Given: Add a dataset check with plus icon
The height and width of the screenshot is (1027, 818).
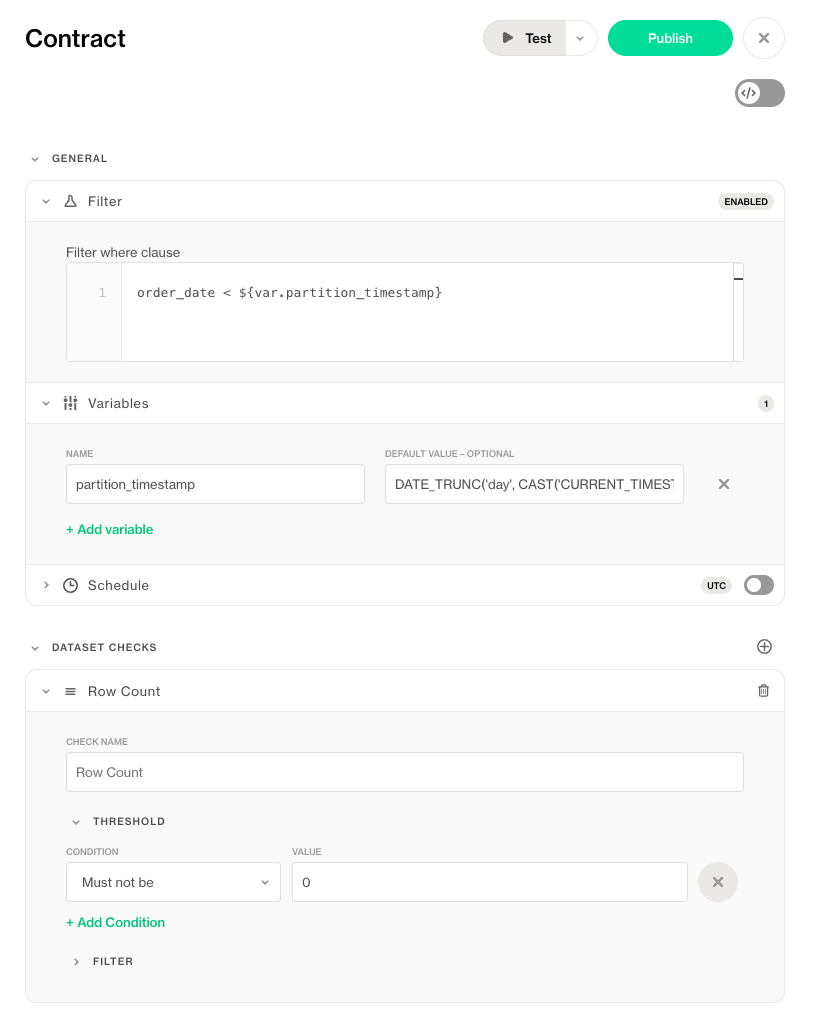Looking at the screenshot, I should [764, 647].
